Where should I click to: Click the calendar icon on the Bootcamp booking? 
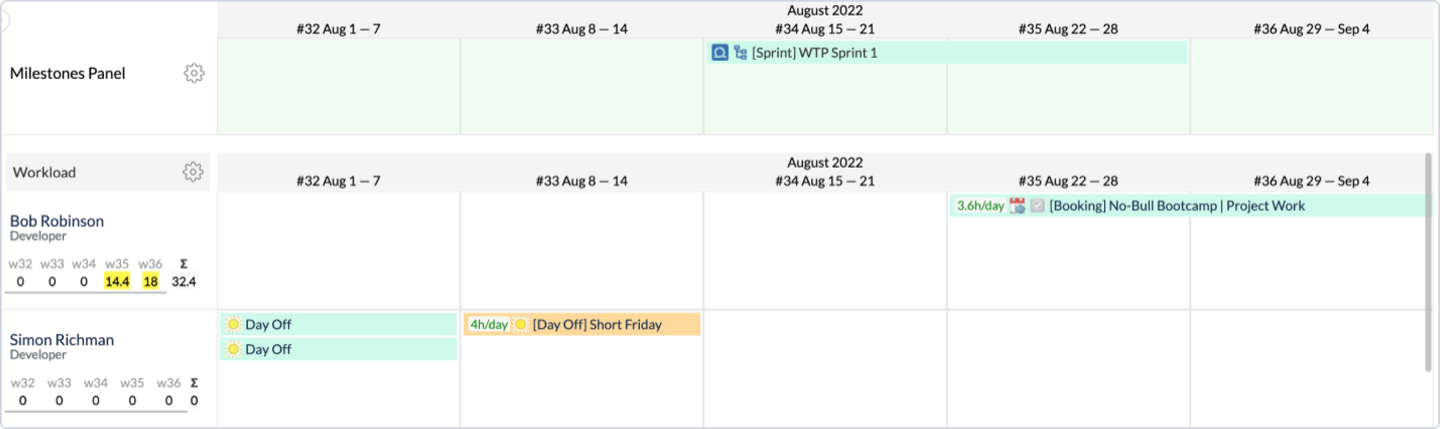coord(1018,206)
